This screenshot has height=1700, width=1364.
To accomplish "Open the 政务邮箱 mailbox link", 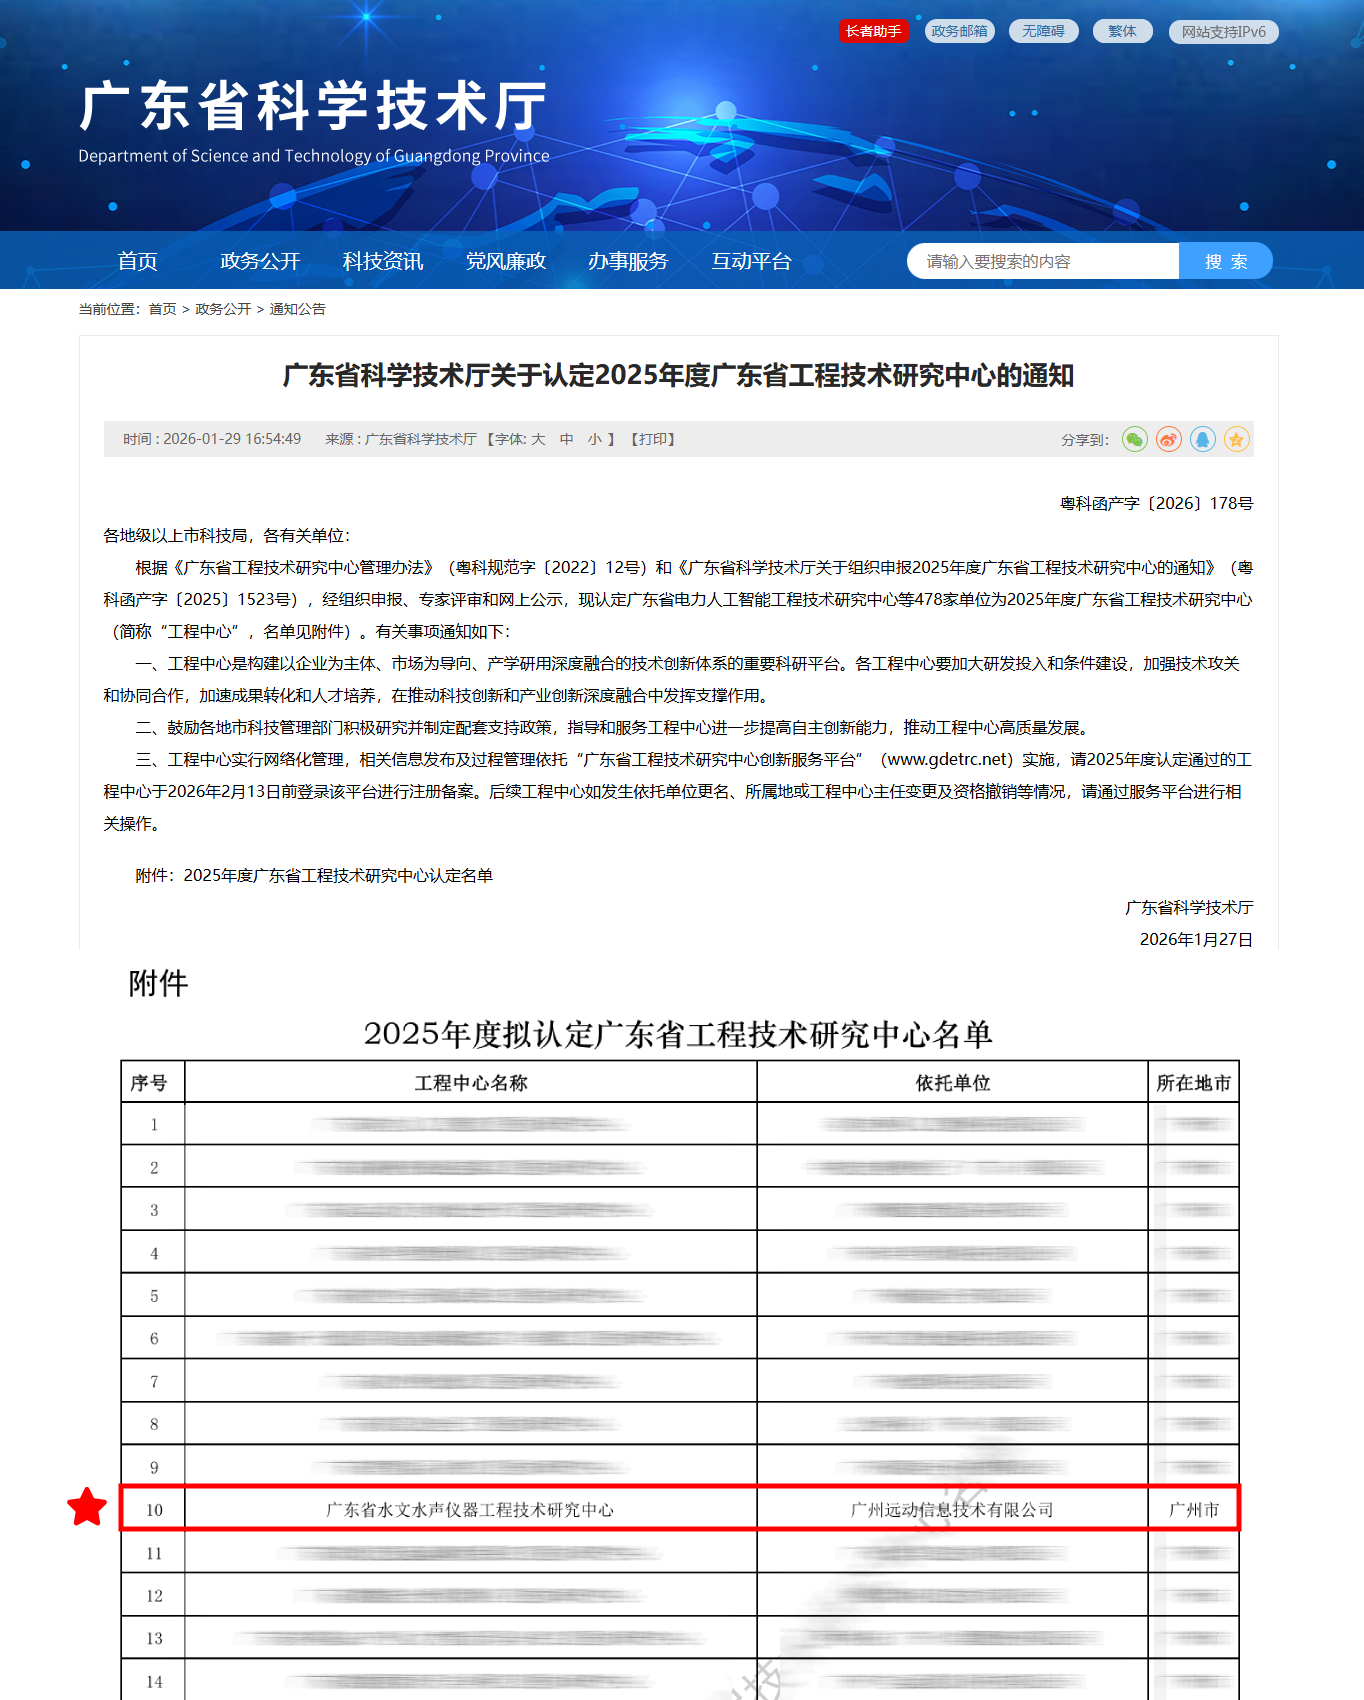I will point(959,31).
